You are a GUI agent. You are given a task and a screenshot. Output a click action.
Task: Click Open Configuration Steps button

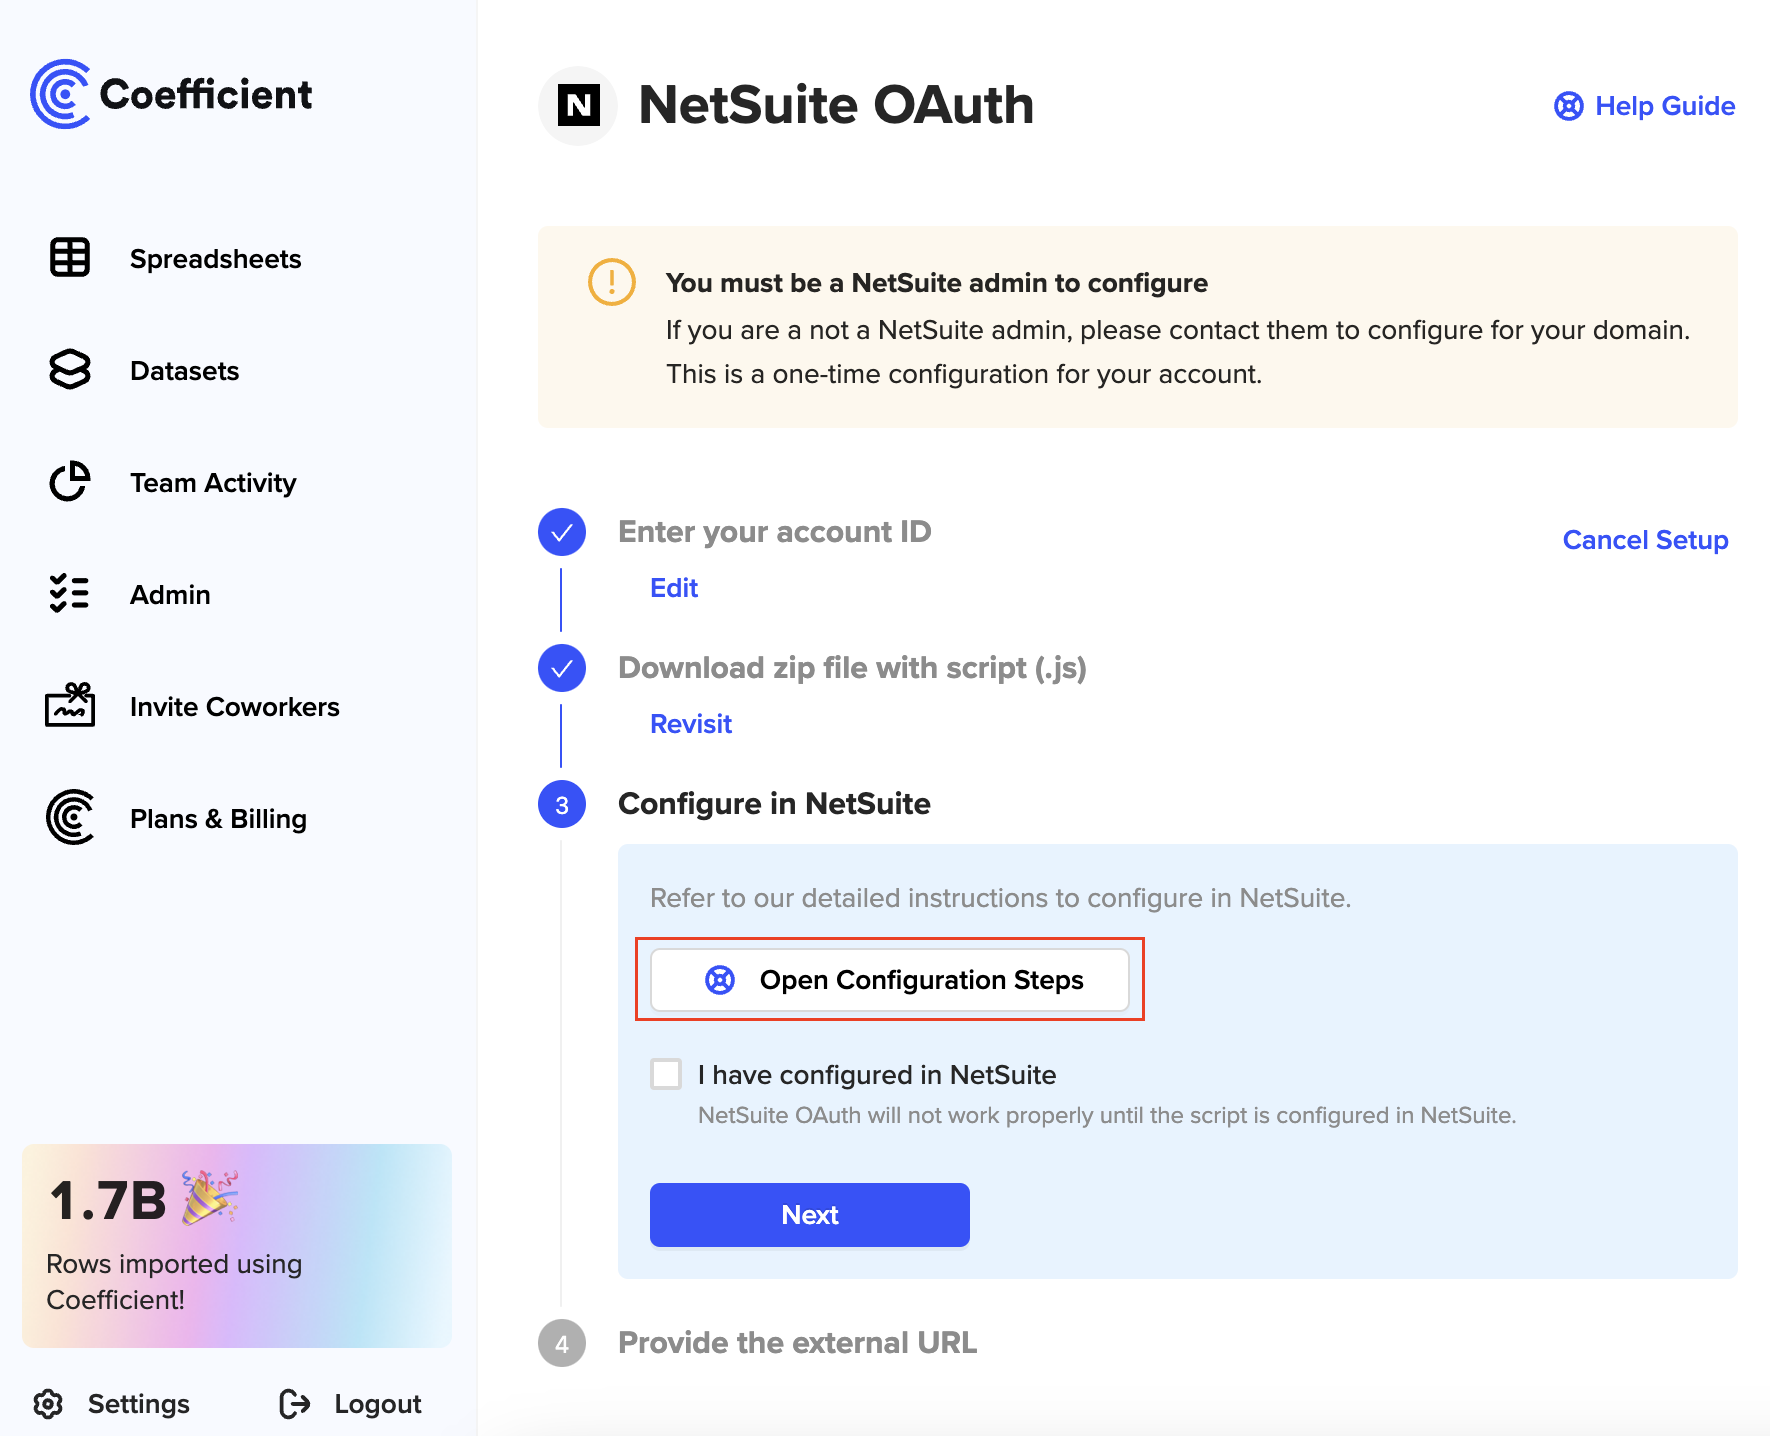[890, 980]
